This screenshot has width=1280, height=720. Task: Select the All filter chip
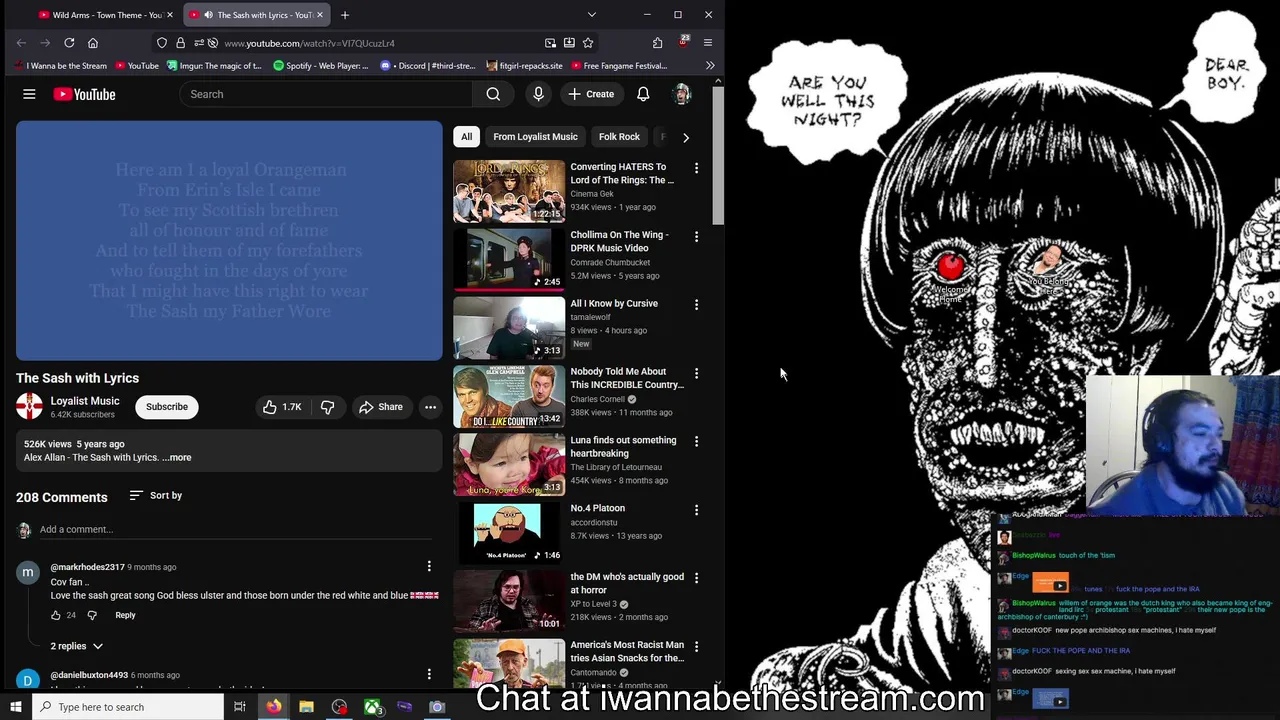point(466,137)
